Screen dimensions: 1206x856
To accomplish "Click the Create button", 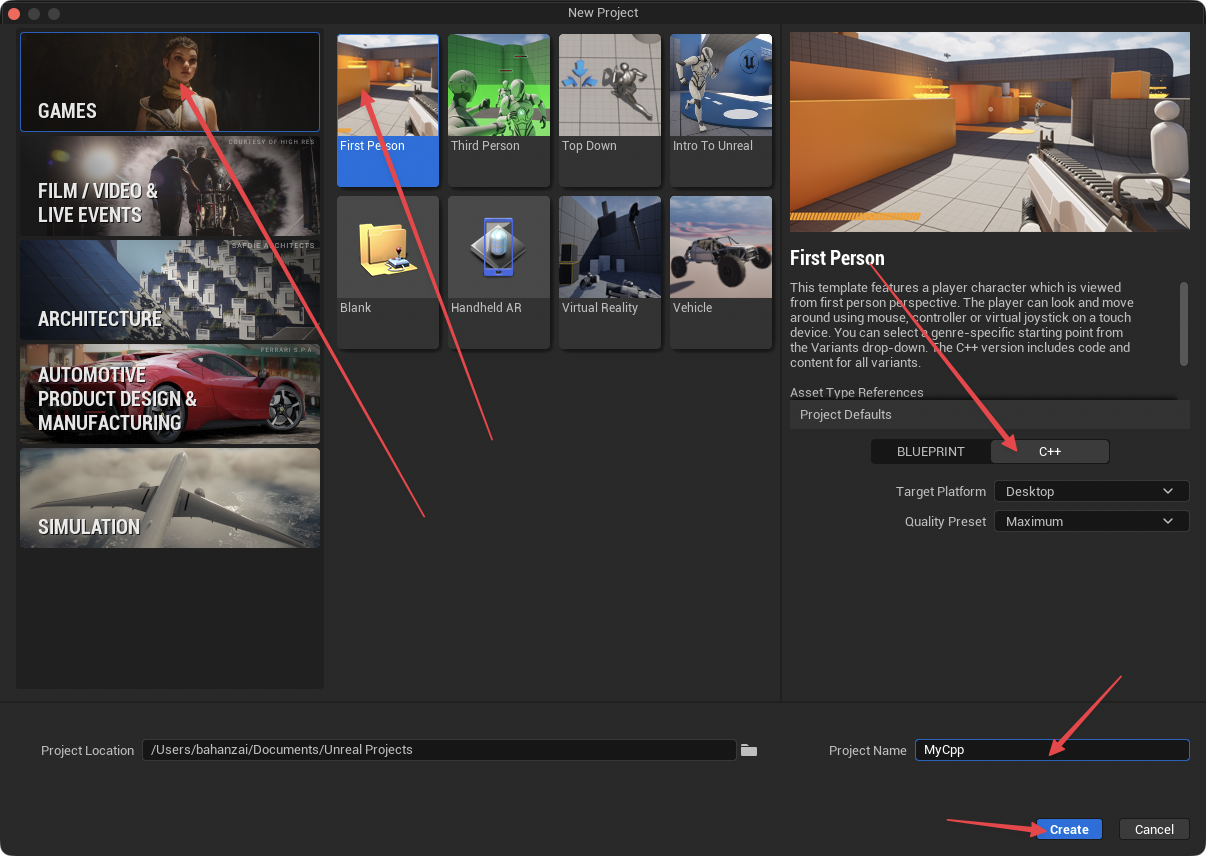I will [1069, 829].
